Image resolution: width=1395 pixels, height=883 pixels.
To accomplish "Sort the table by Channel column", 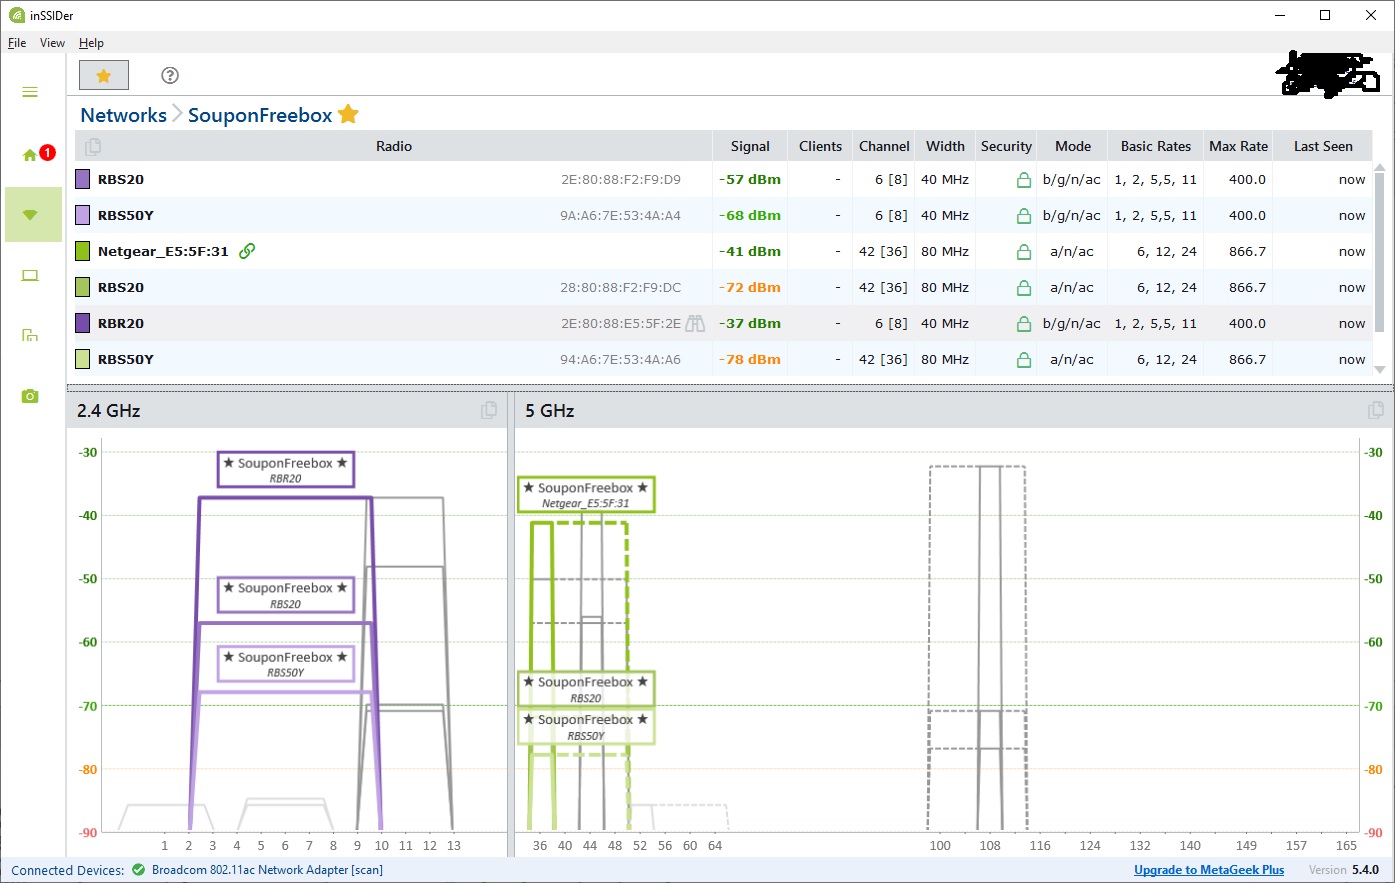I will tap(884, 146).
